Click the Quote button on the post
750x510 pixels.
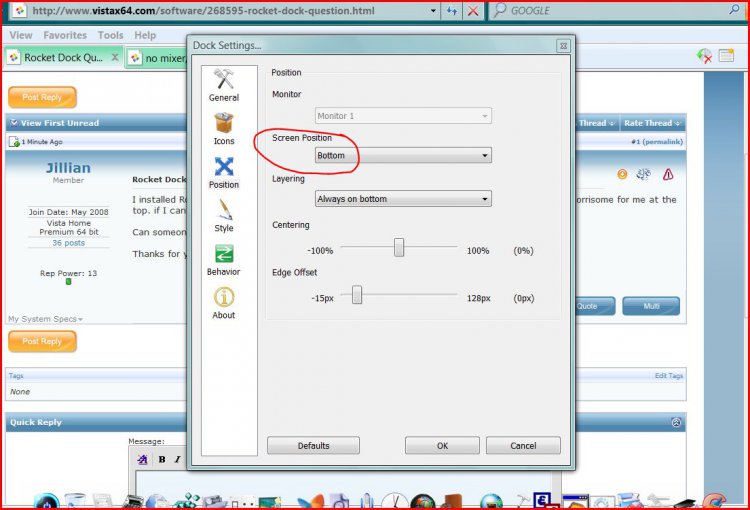[596, 306]
